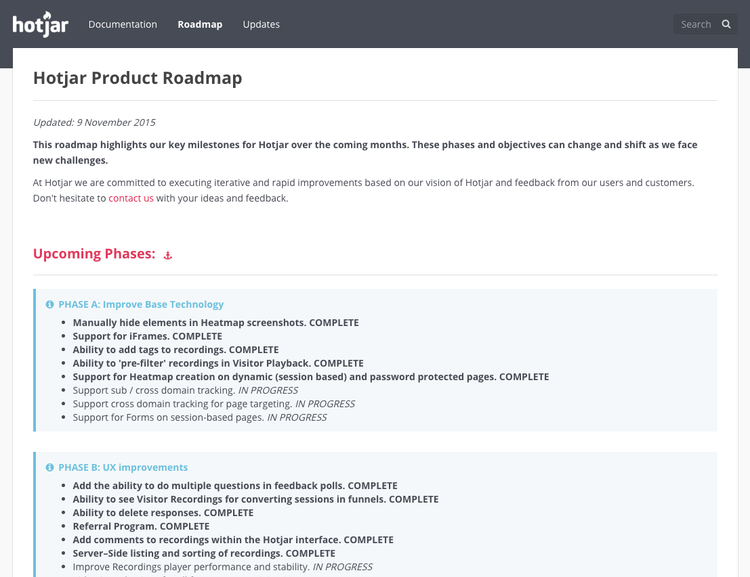
Task: Click the search magnifier icon
Action: coord(726,24)
